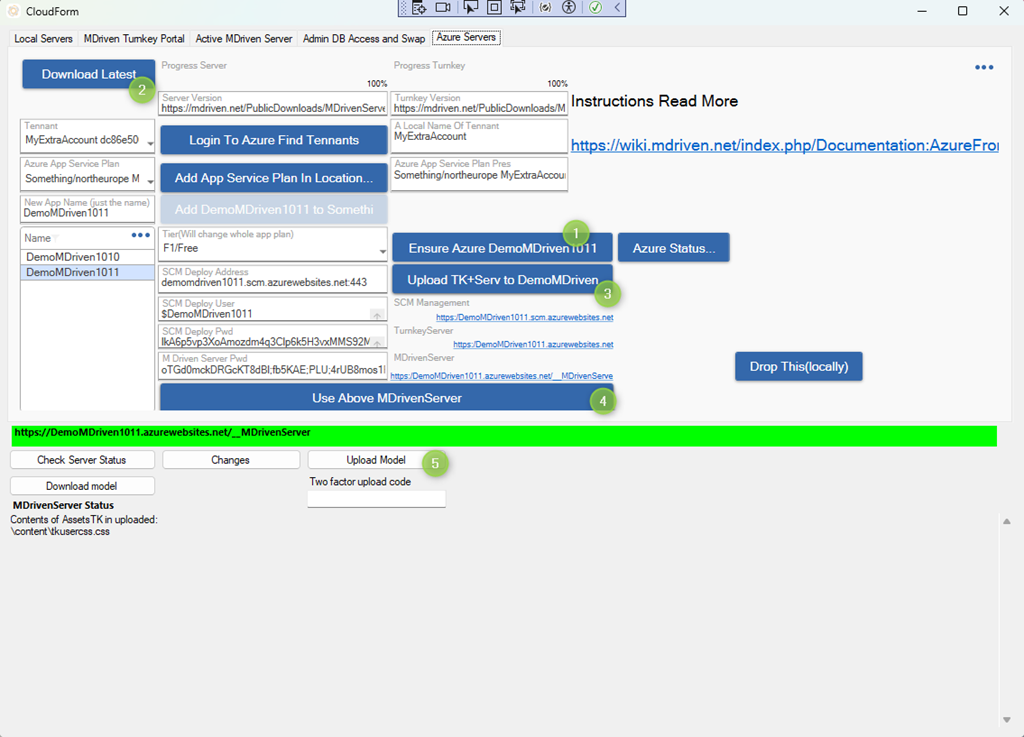Select DemoMDriven1011 row in the Name list
1024x737 pixels.
pyautogui.click(x=88, y=272)
